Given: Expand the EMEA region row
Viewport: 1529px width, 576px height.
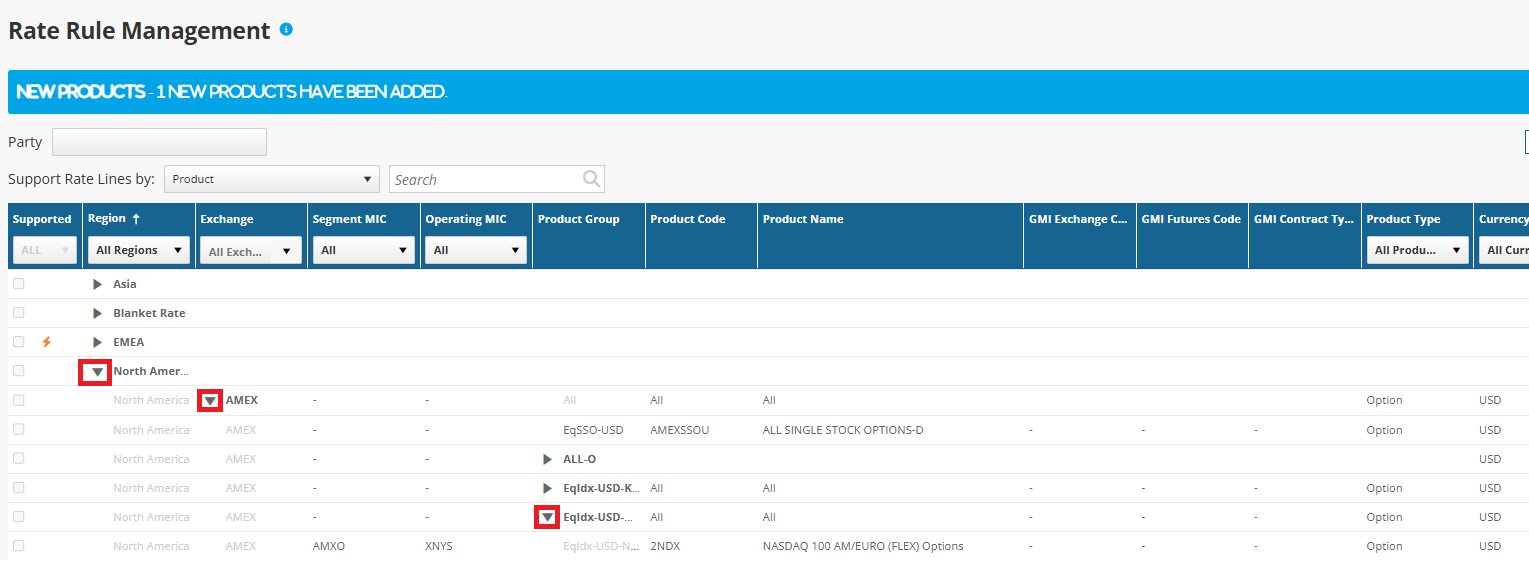Looking at the screenshot, I should point(97,342).
